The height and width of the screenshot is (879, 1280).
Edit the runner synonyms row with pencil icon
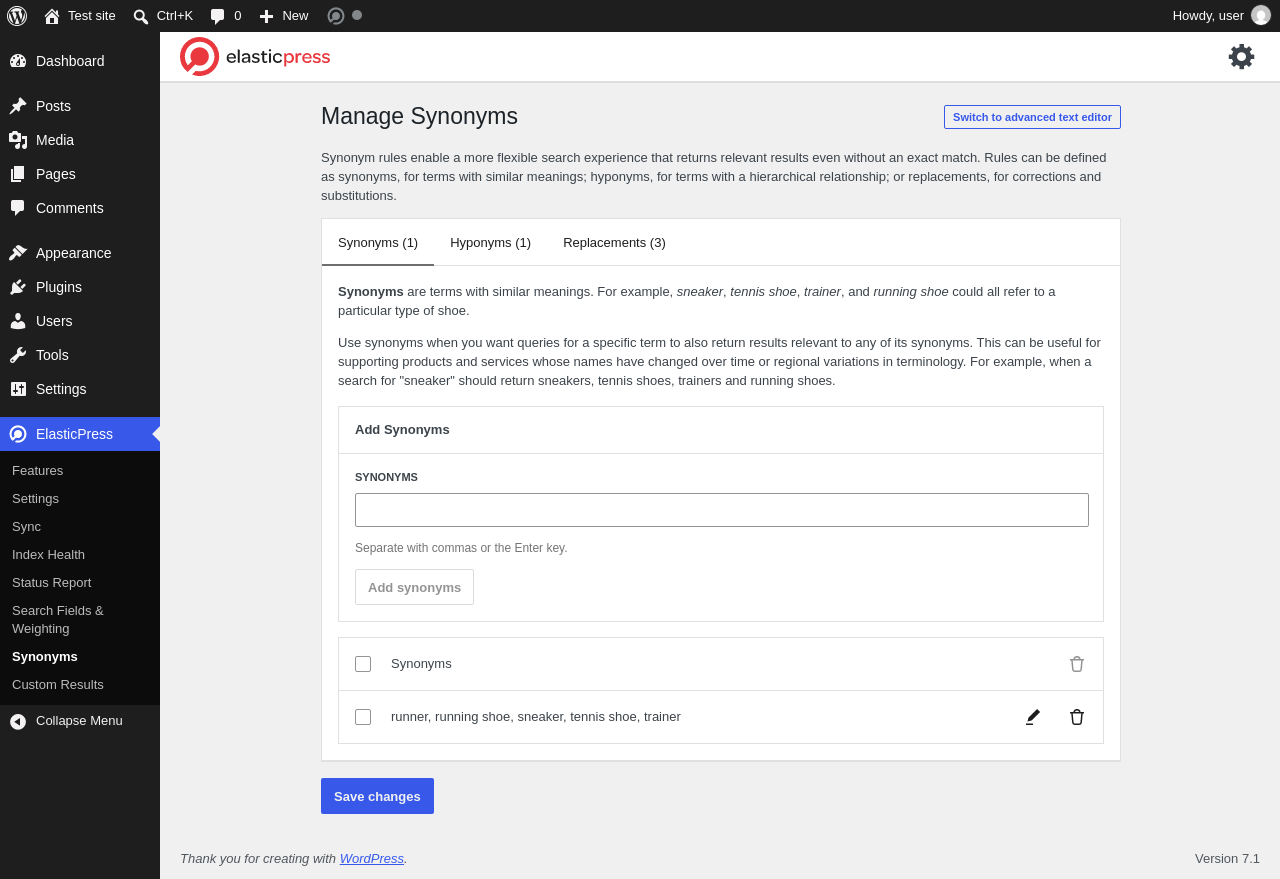[1033, 717]
